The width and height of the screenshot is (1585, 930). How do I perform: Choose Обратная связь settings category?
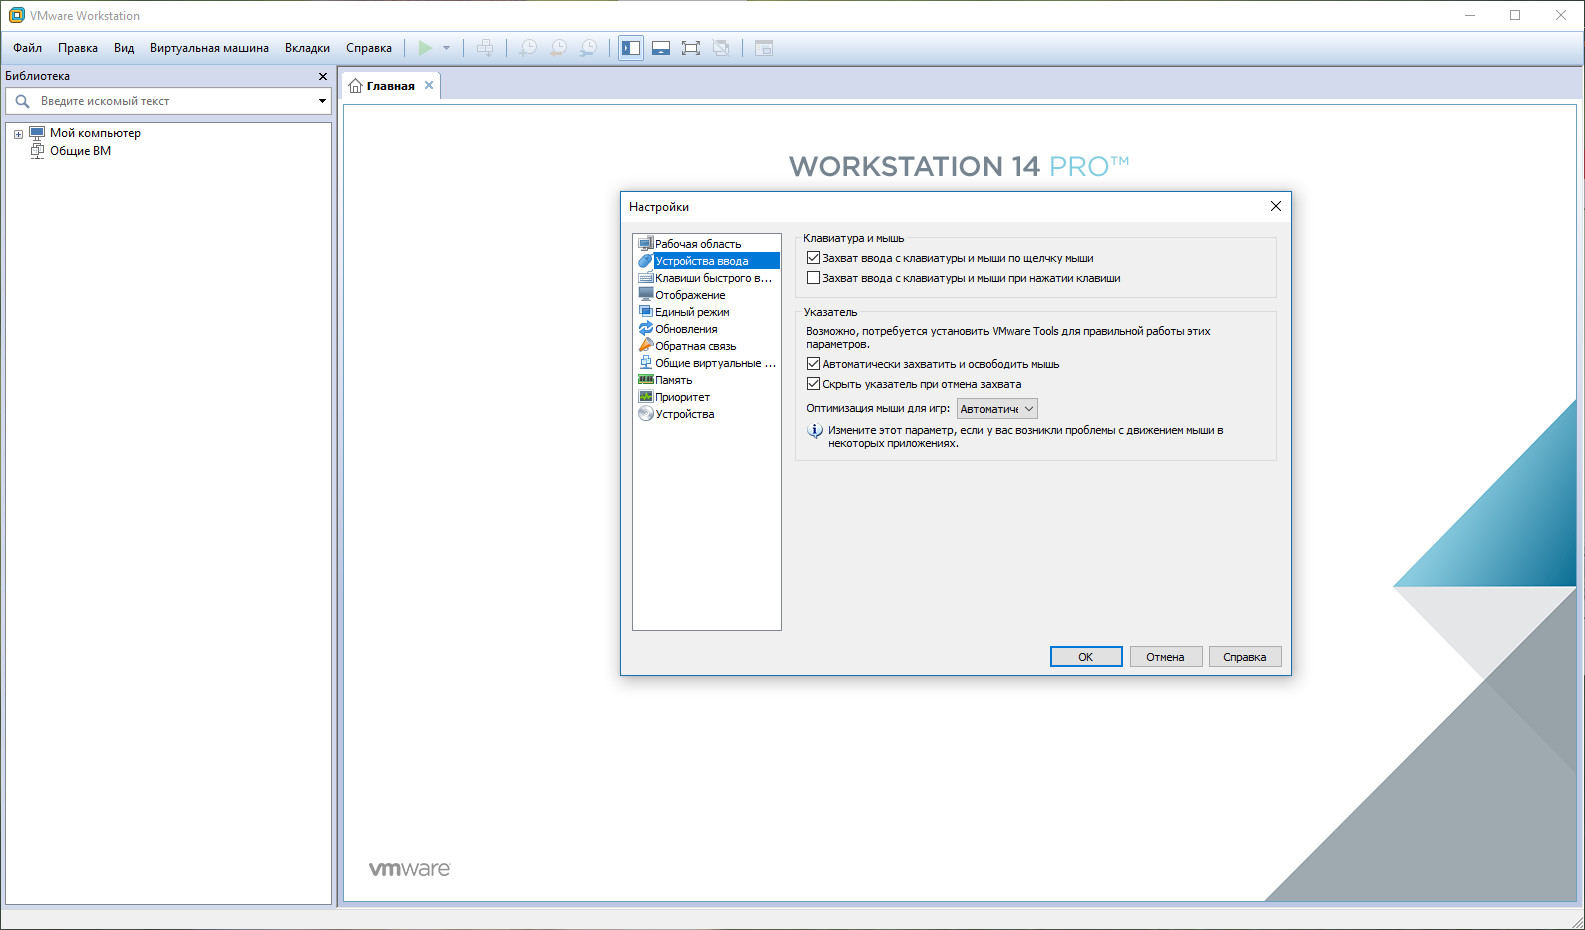point(695,346)
